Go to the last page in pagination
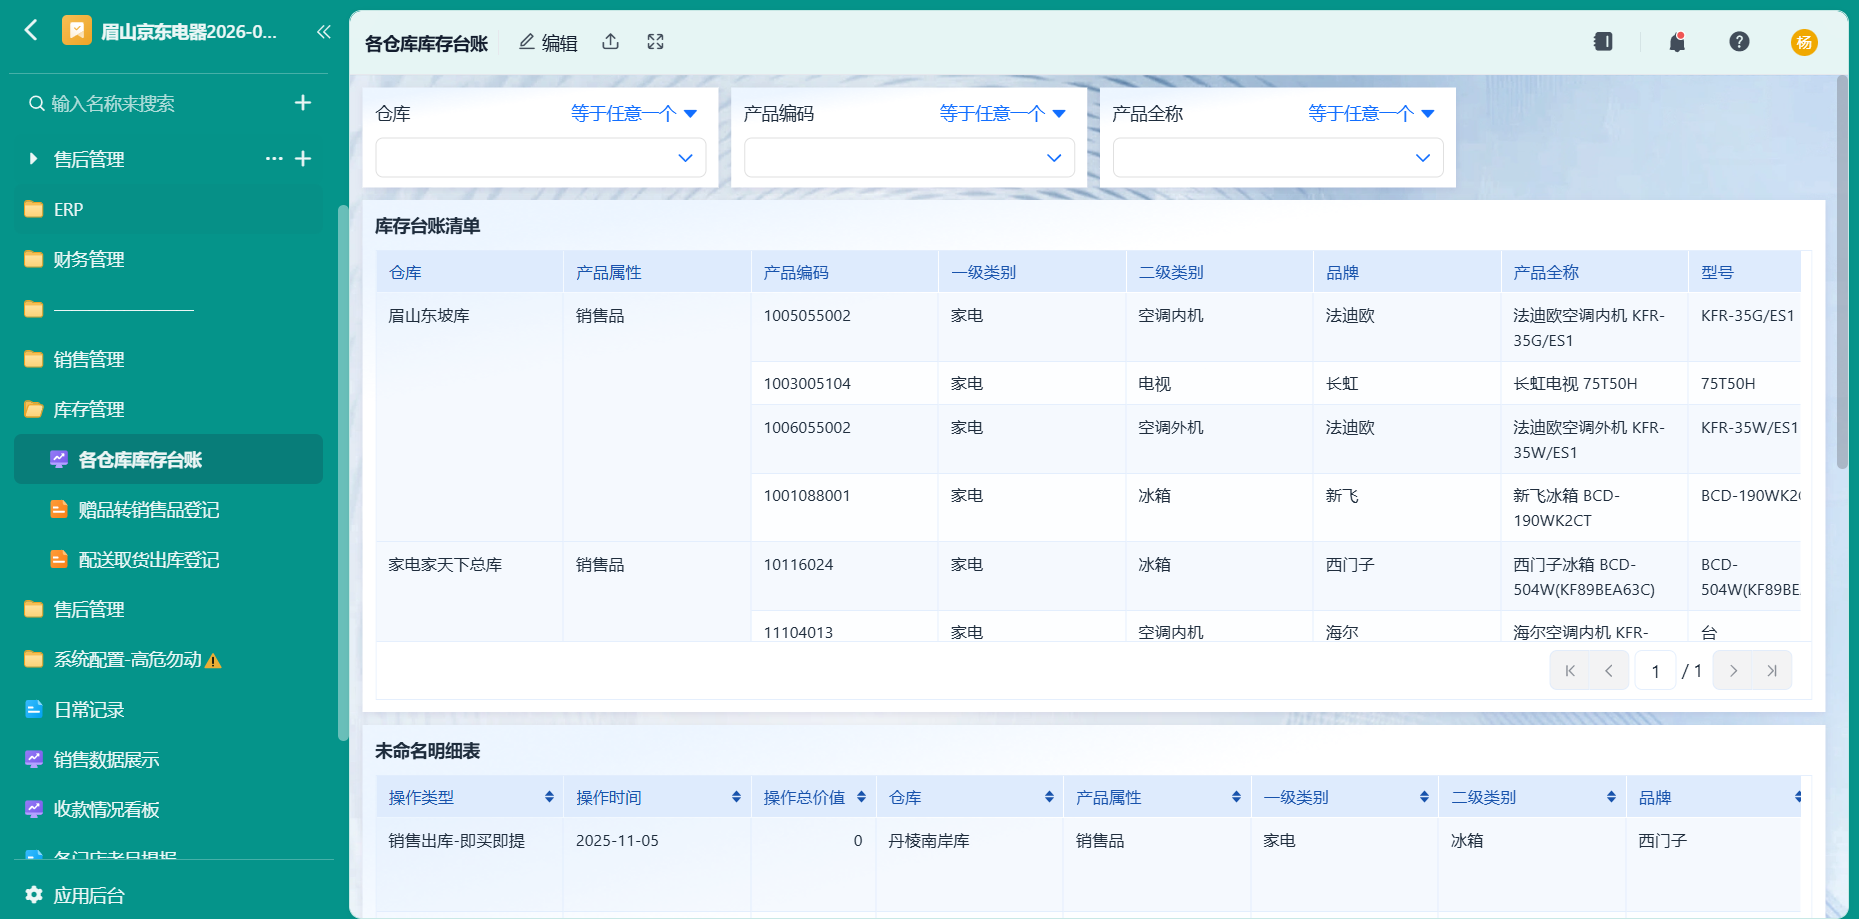This screenshot has height=919, width=1859. point(1772,671)
